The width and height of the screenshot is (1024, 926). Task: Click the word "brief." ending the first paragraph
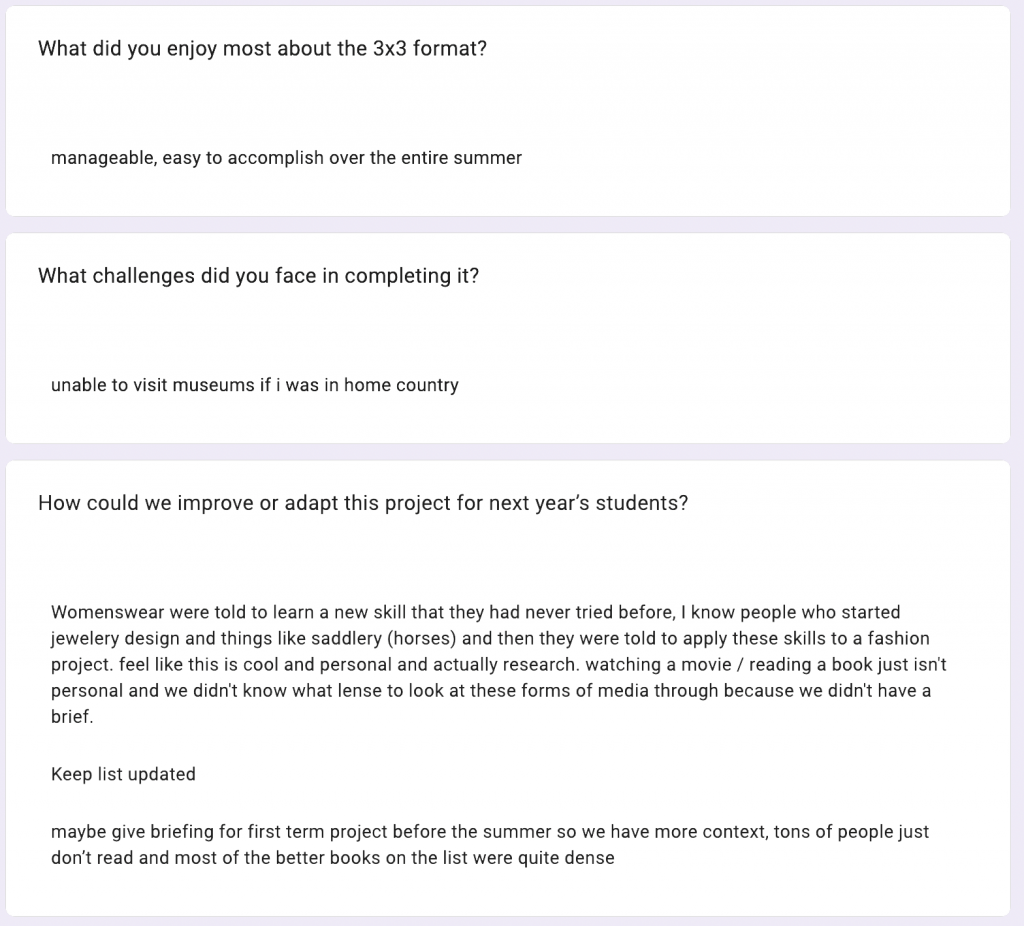tap(72, 716)
